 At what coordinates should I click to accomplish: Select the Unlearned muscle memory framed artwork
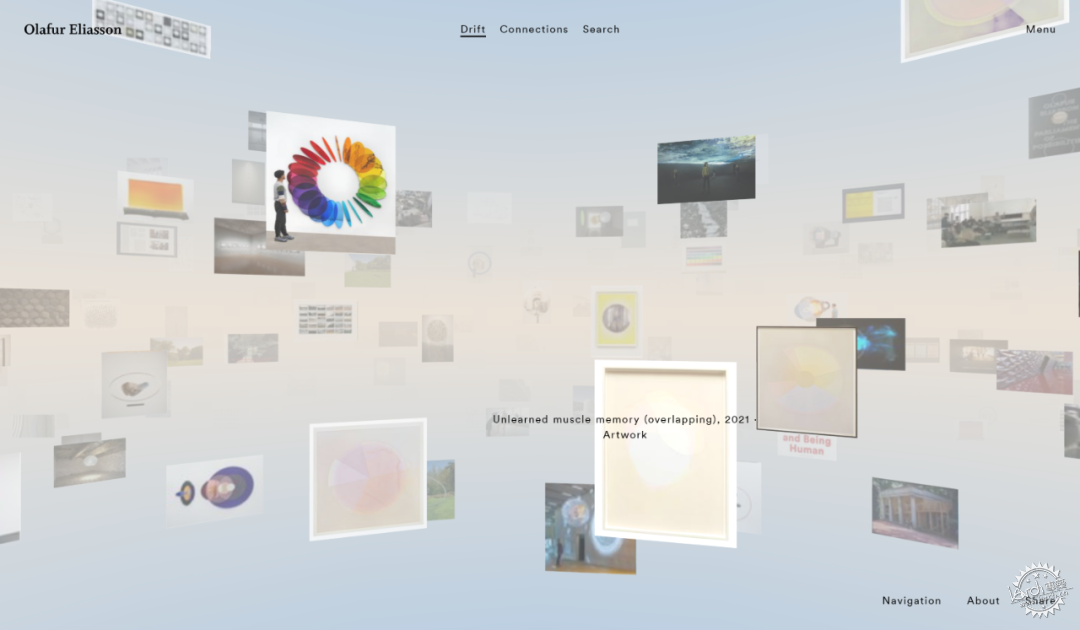(665, 453)
